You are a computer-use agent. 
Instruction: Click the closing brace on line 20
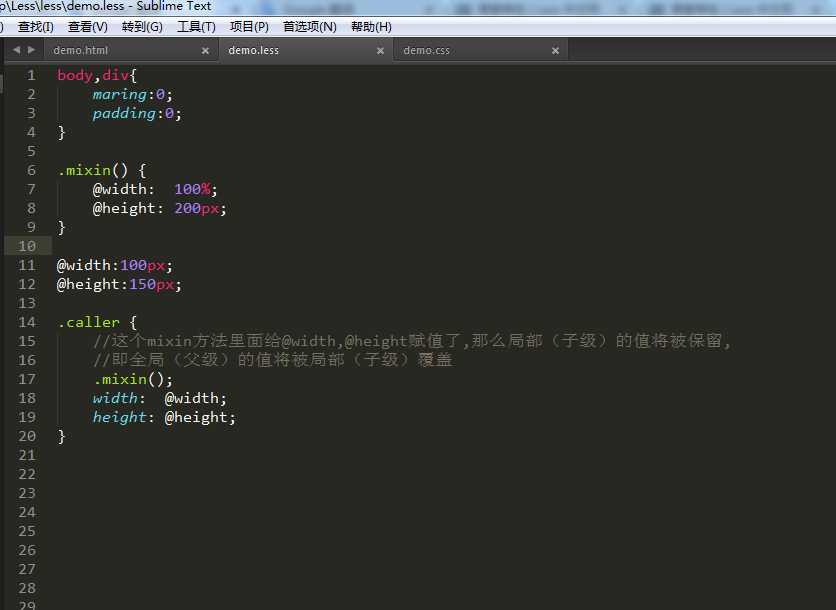61,436
